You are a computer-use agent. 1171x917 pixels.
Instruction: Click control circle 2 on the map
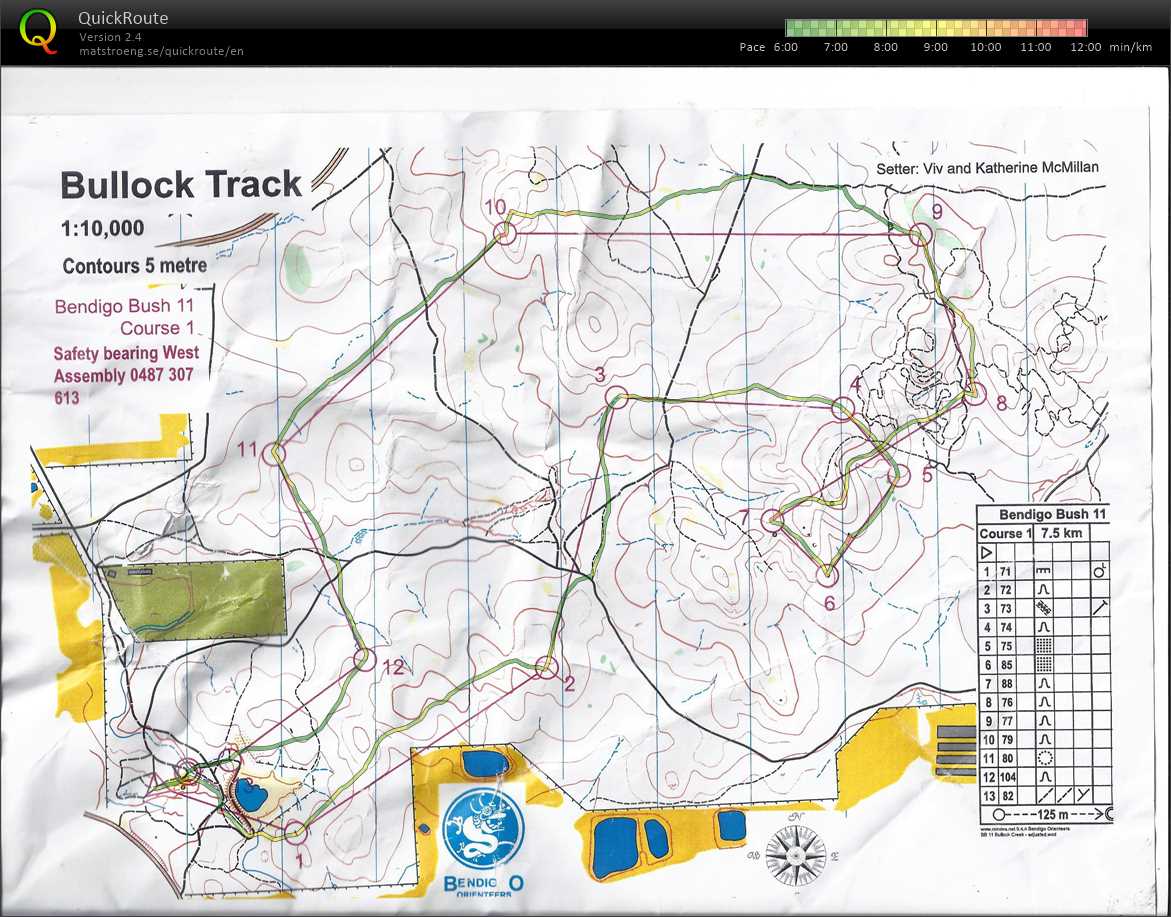click(545, 667)
